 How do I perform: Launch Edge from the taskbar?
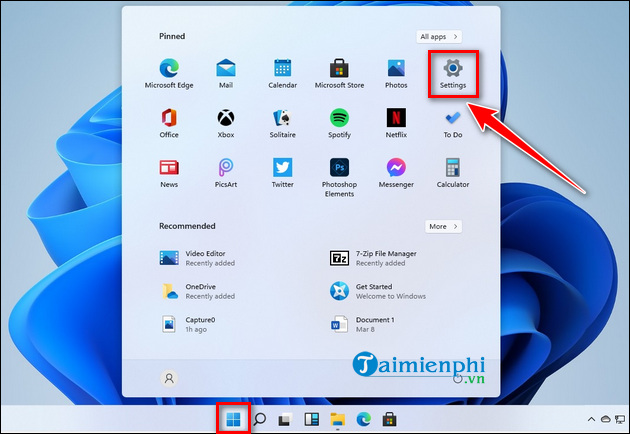click(x=364, y=420)
